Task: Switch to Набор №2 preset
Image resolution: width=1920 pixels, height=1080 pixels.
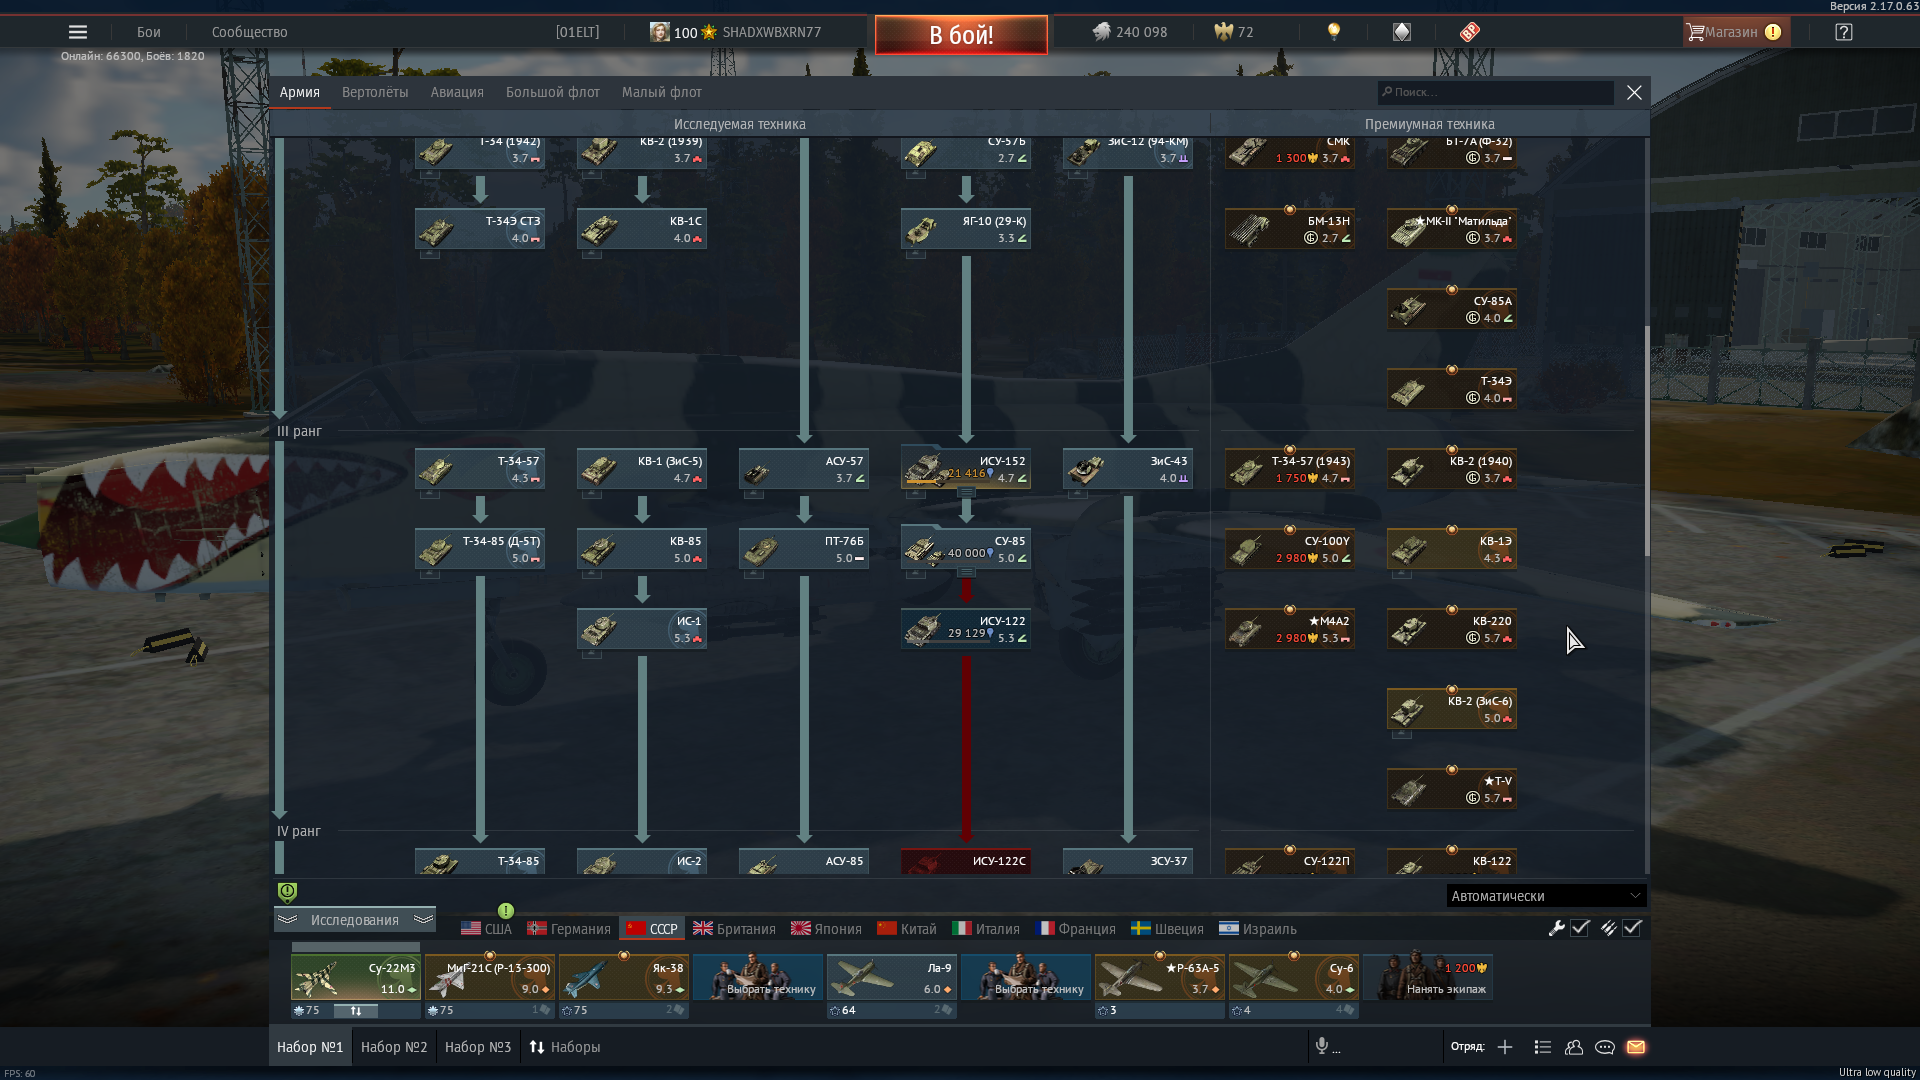Action: coord(394,1047)
